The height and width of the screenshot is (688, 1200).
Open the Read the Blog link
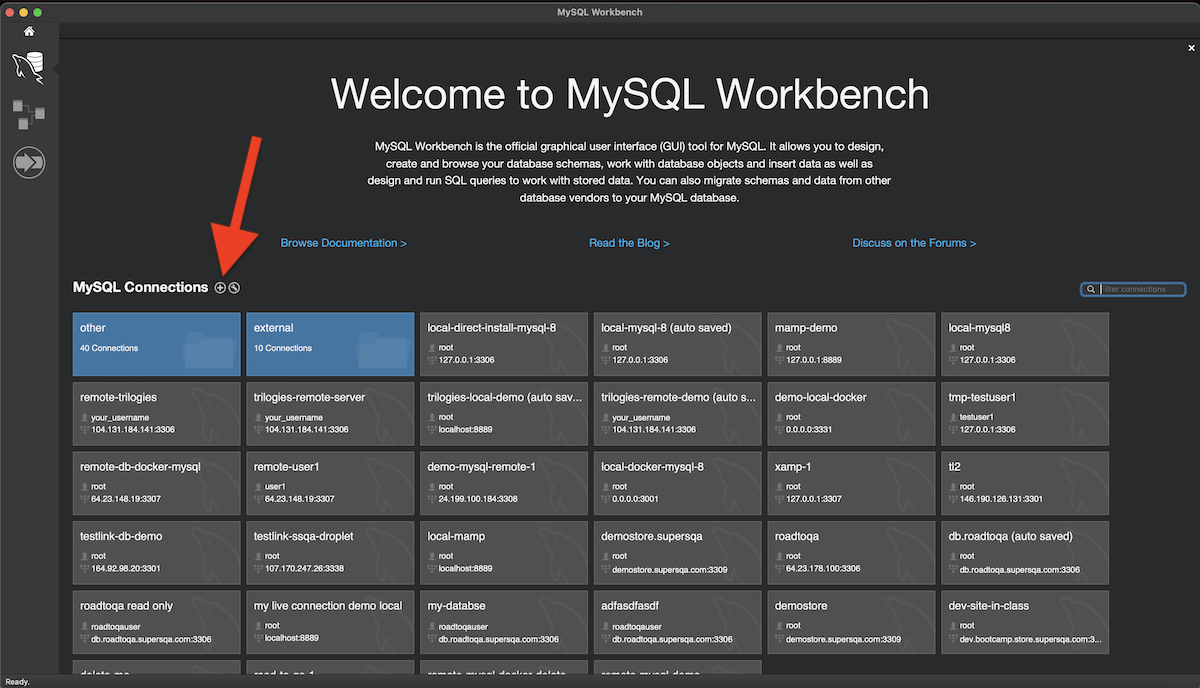(x=629, y=243)
